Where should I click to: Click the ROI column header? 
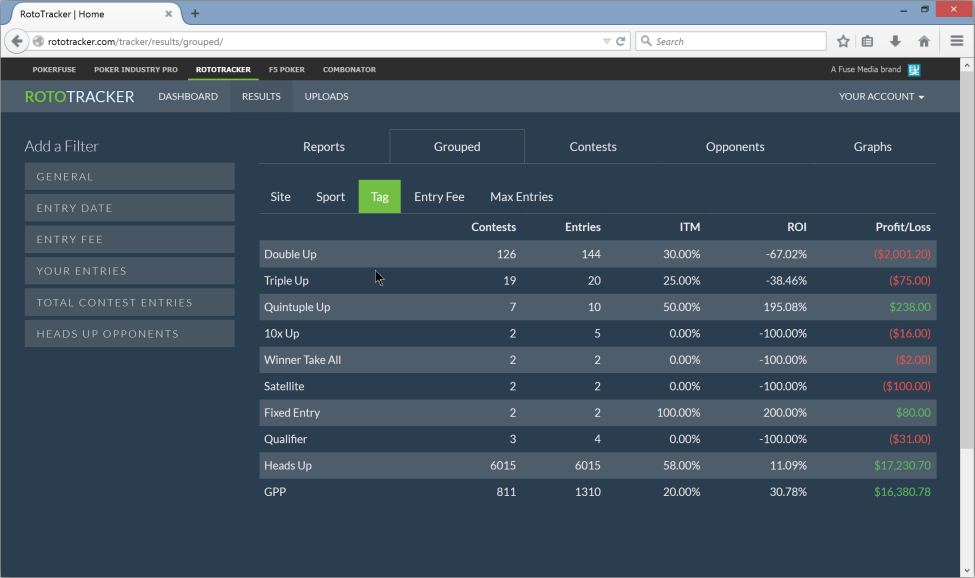point(797,227)
